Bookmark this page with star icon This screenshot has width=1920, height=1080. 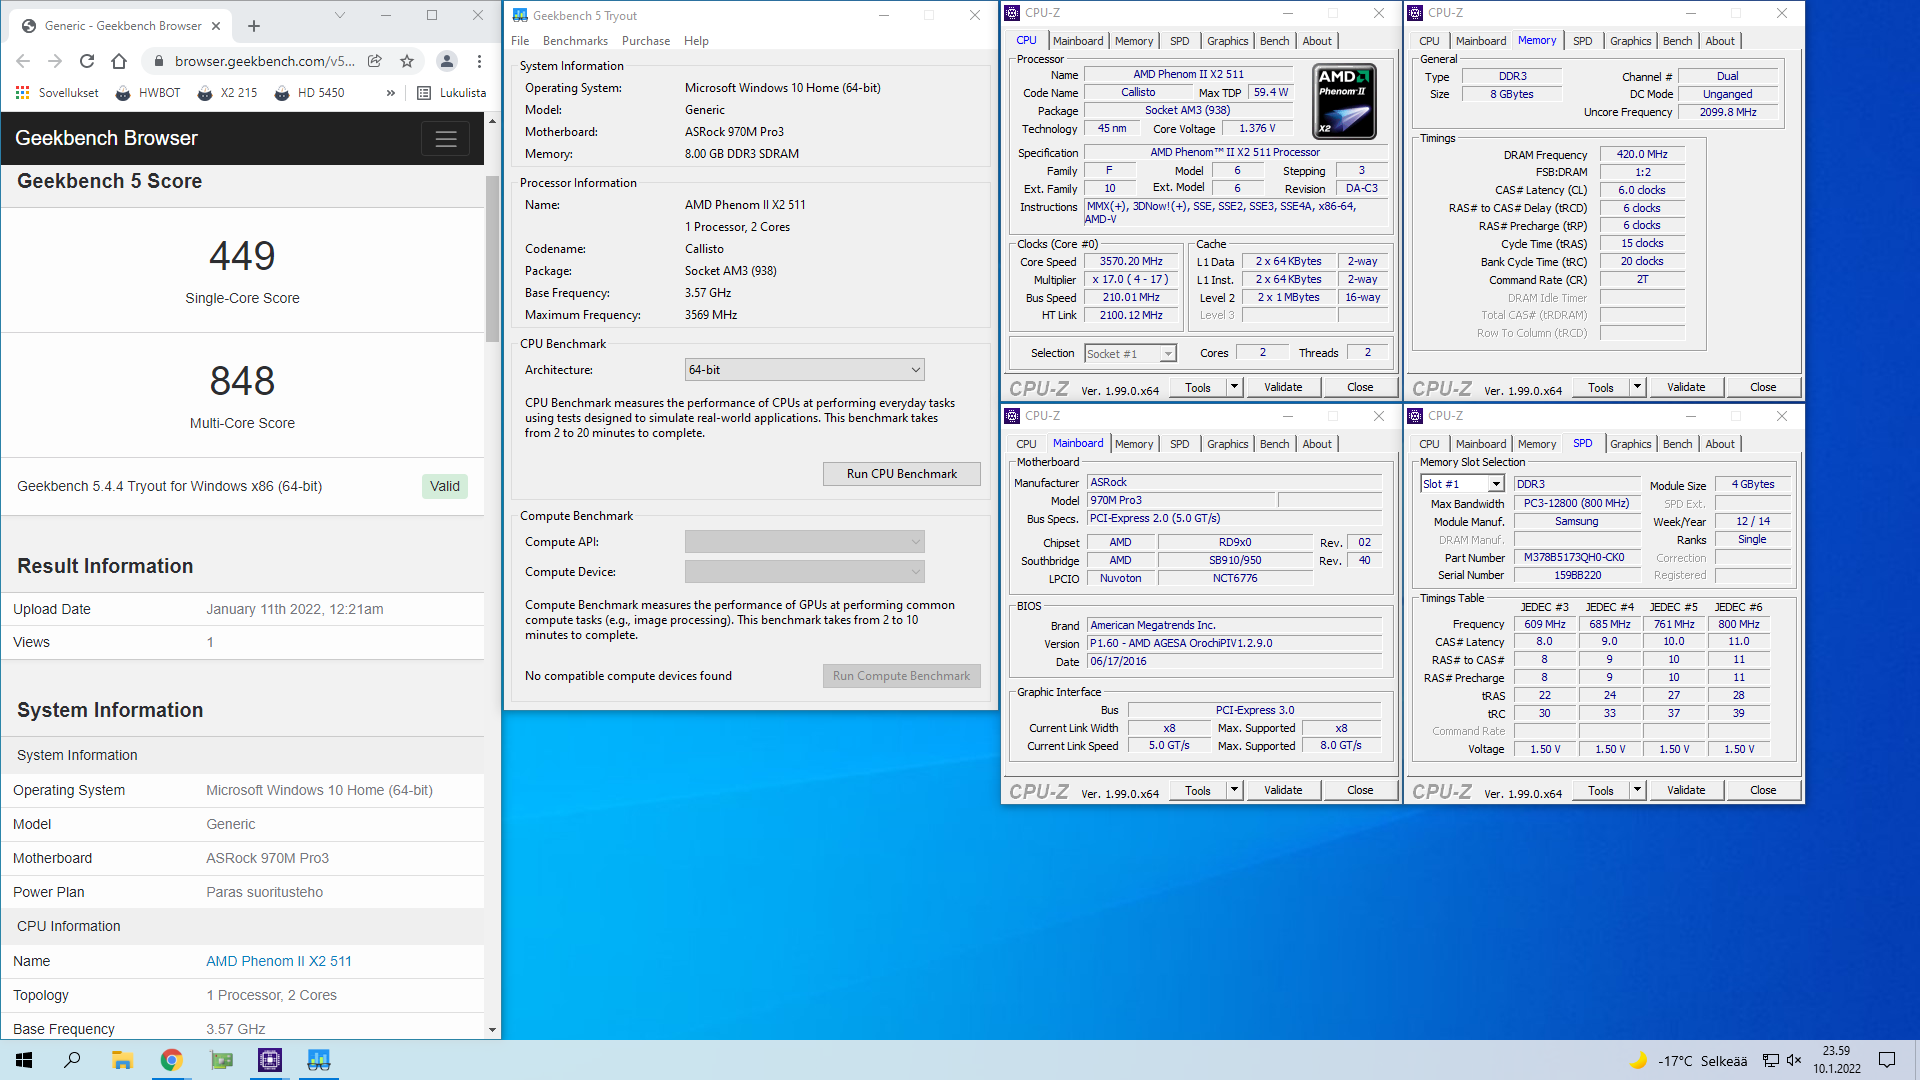[407, 61]
